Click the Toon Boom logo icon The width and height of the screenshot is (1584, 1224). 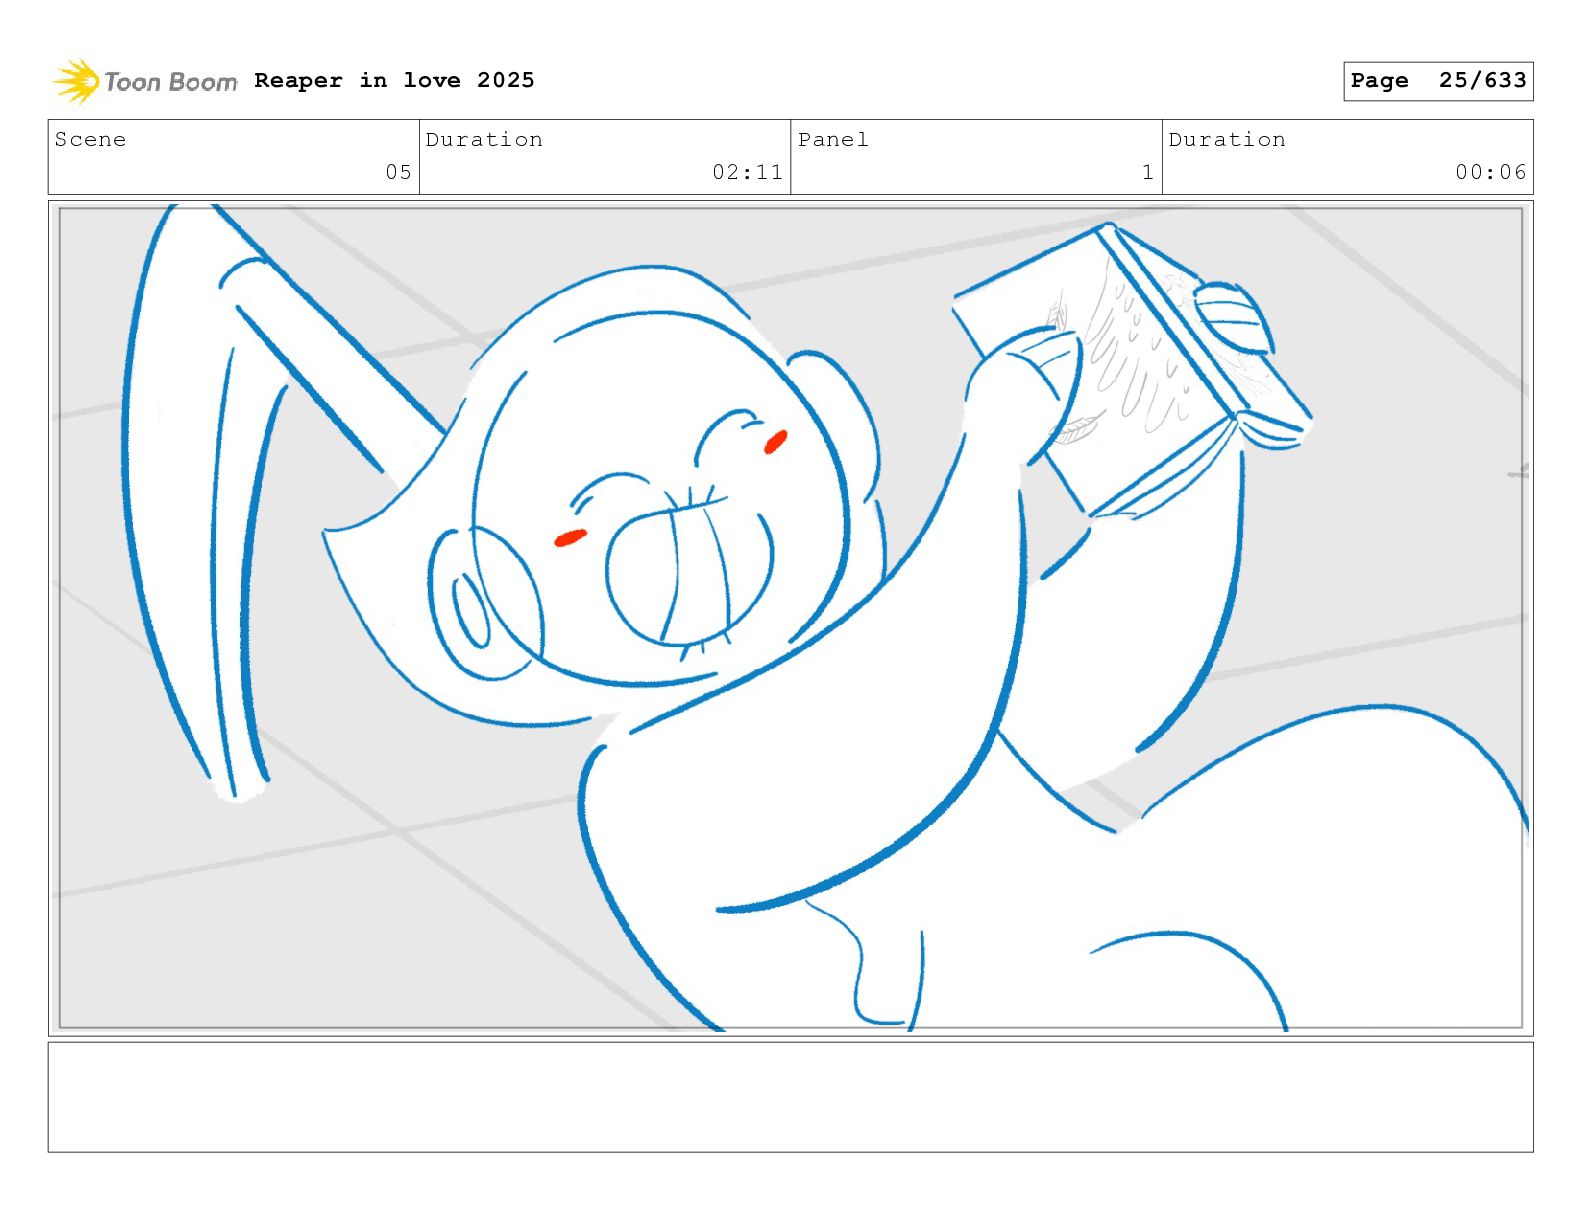pyautogui.click(x=76, y=81)
